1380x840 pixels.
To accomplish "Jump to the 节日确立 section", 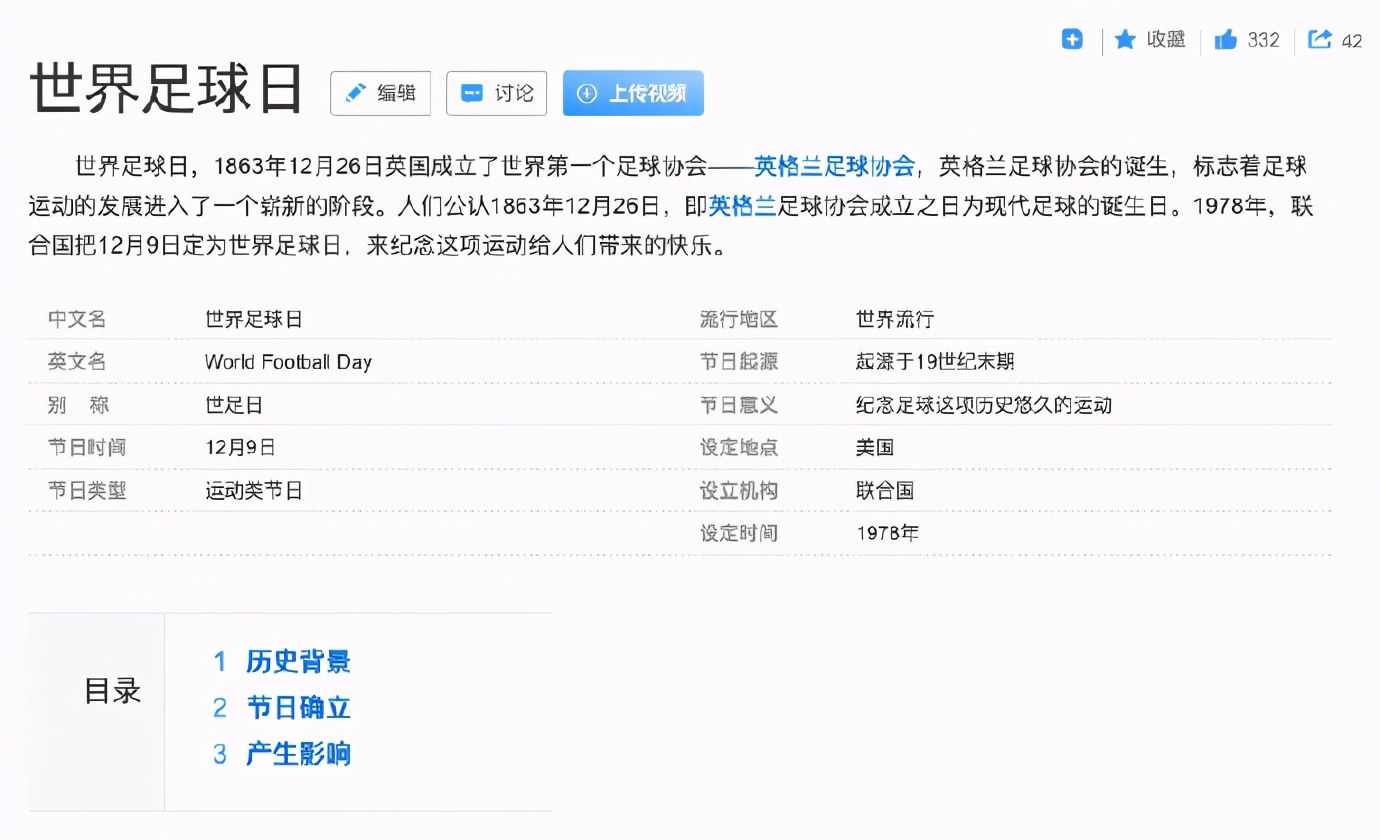I will click(299, 708).
